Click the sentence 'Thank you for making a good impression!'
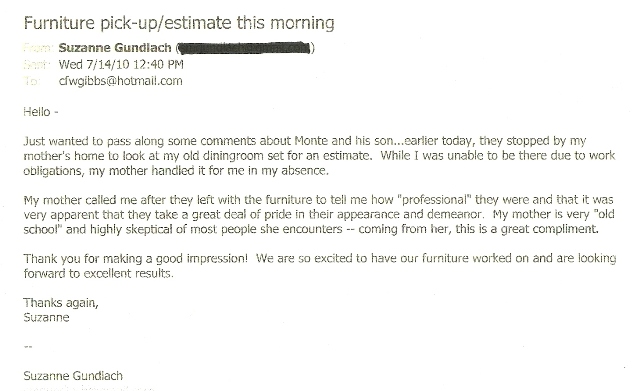This screenshot has height=391, width=640. (136, 259)
